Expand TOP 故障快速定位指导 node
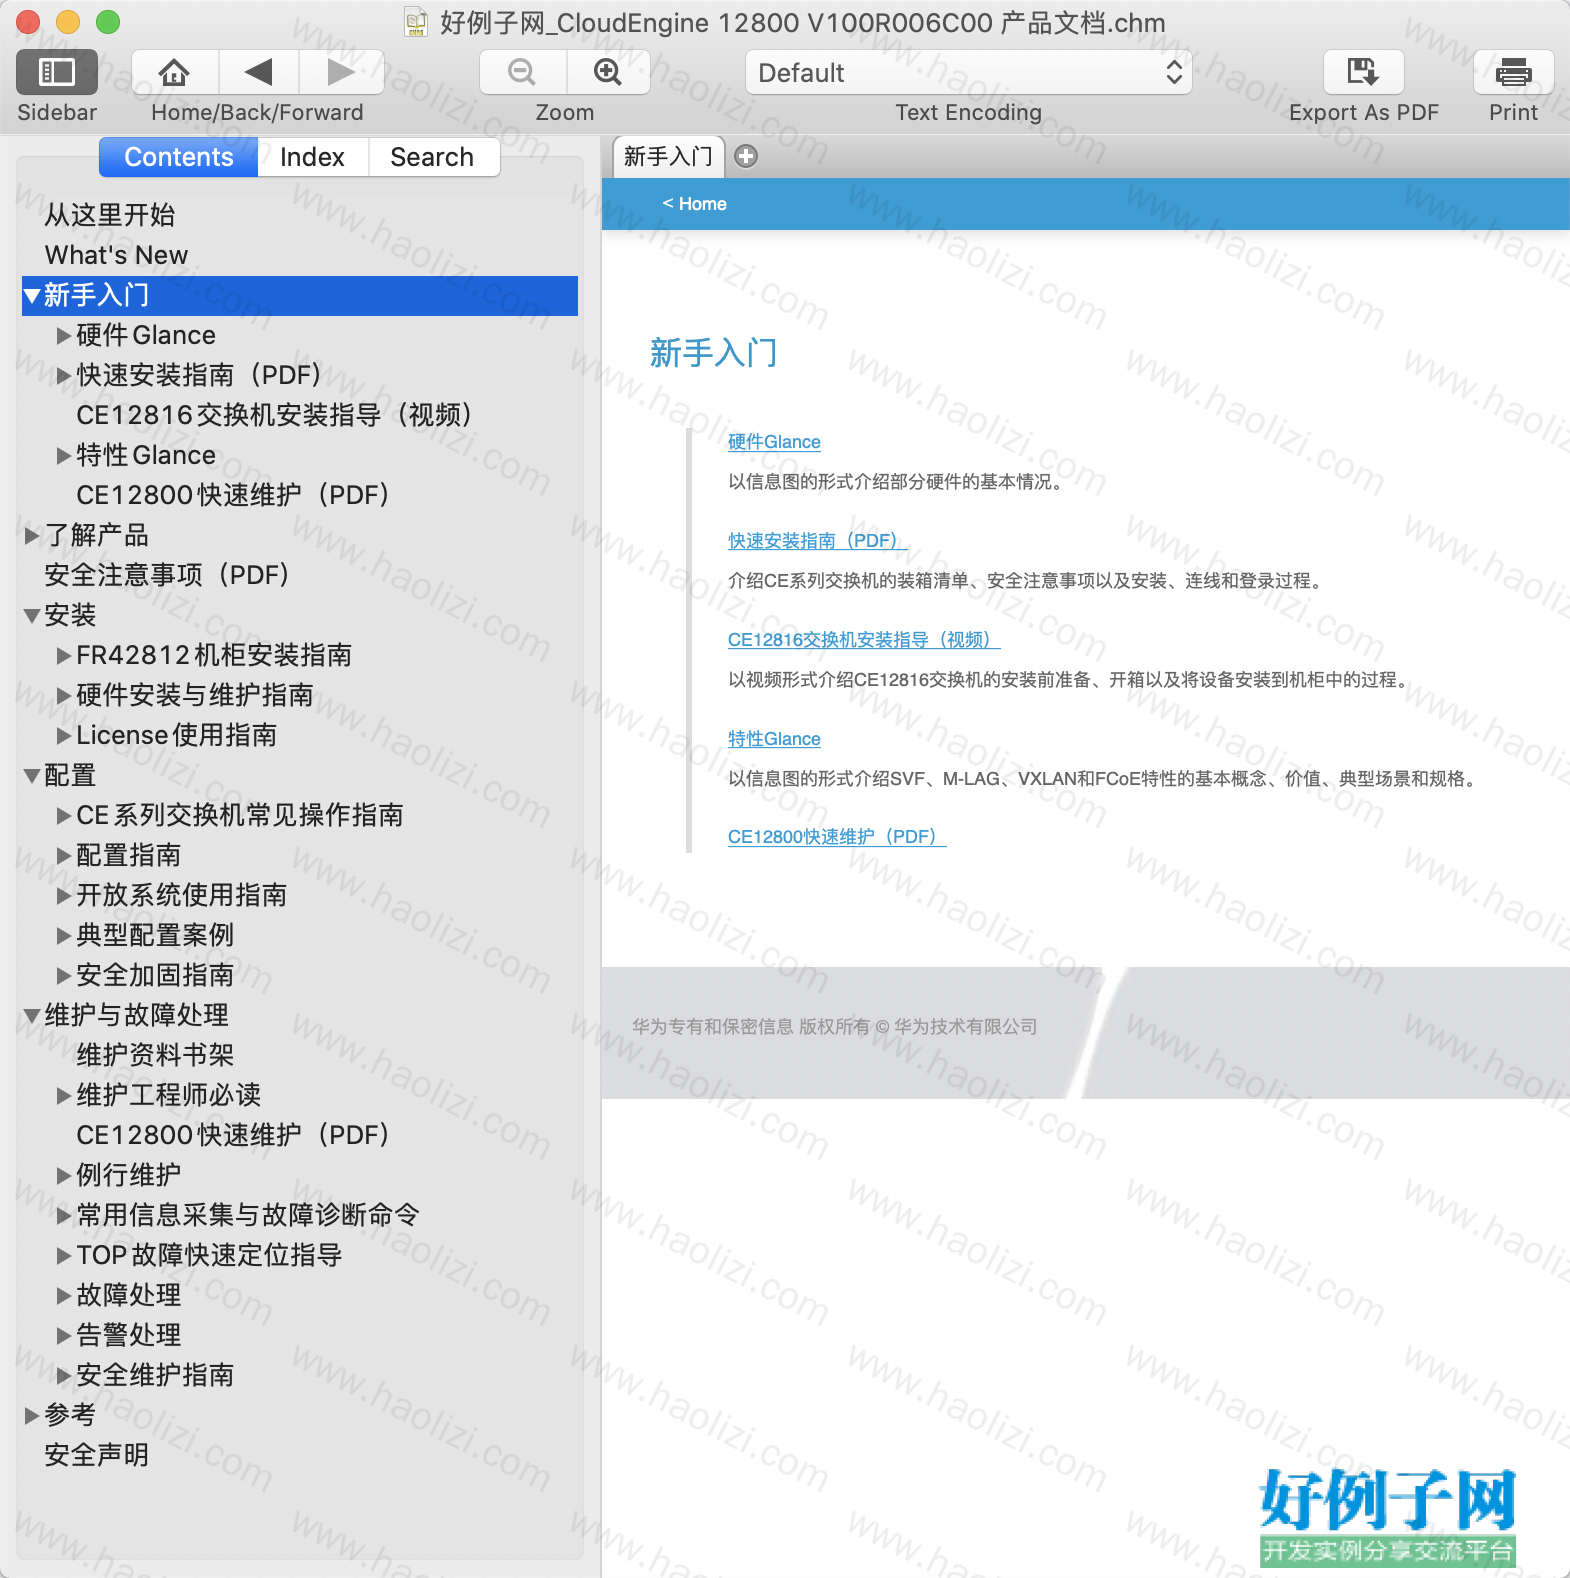1570x1578 pixels. [64, 1255]
